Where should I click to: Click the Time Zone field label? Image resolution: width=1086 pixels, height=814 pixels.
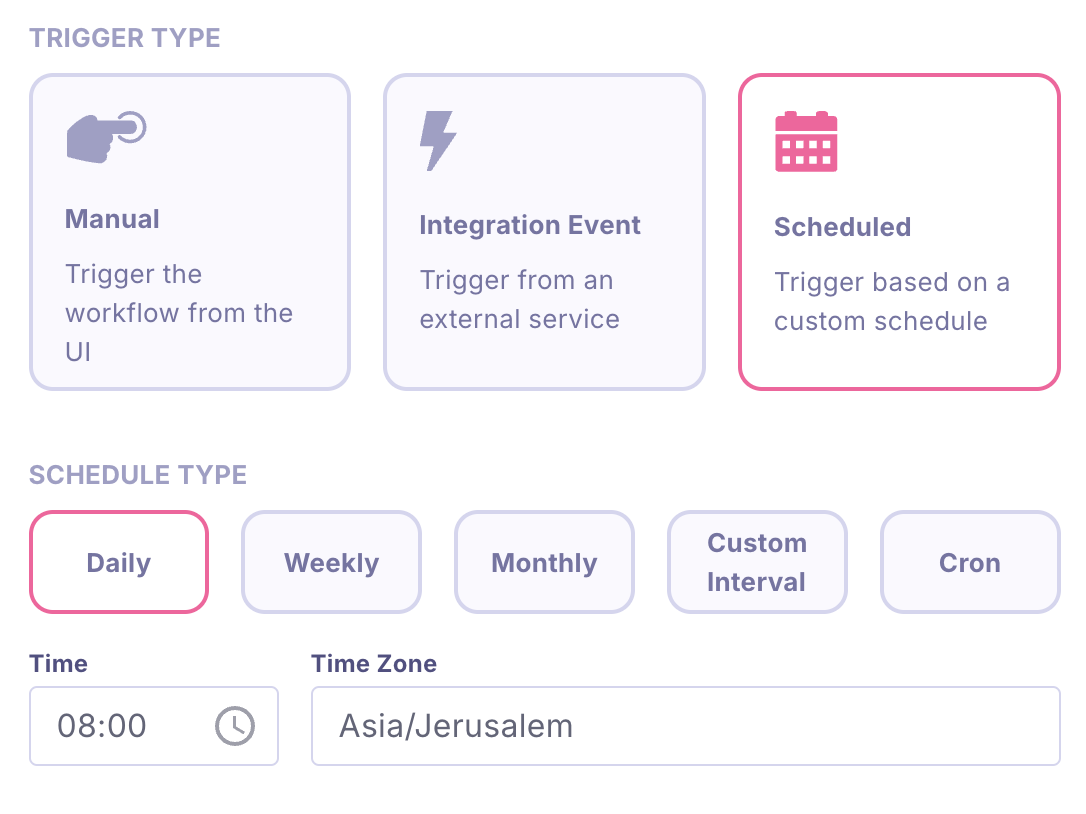coord(374,664)
